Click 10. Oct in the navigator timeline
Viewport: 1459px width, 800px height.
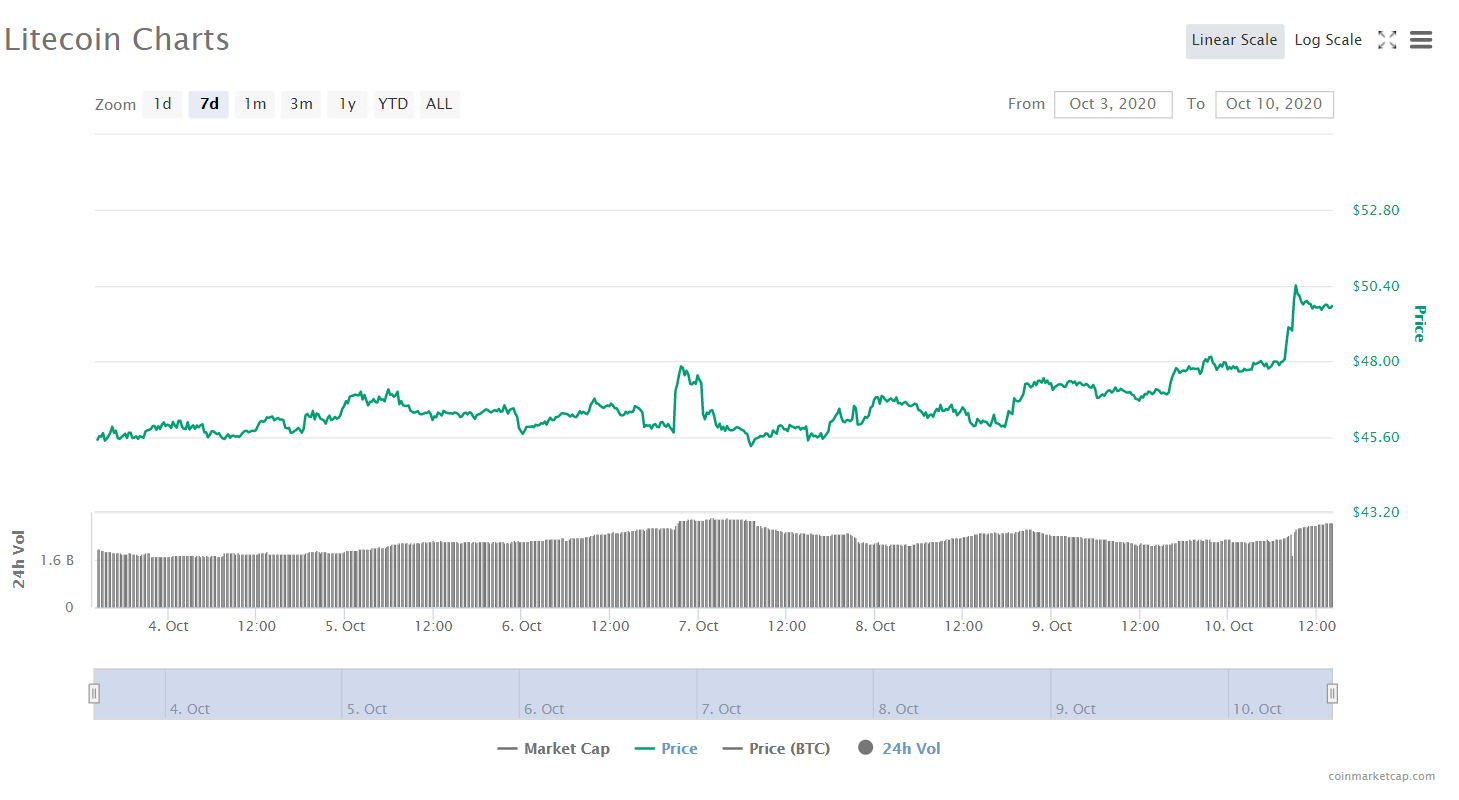coord(1257,709)
